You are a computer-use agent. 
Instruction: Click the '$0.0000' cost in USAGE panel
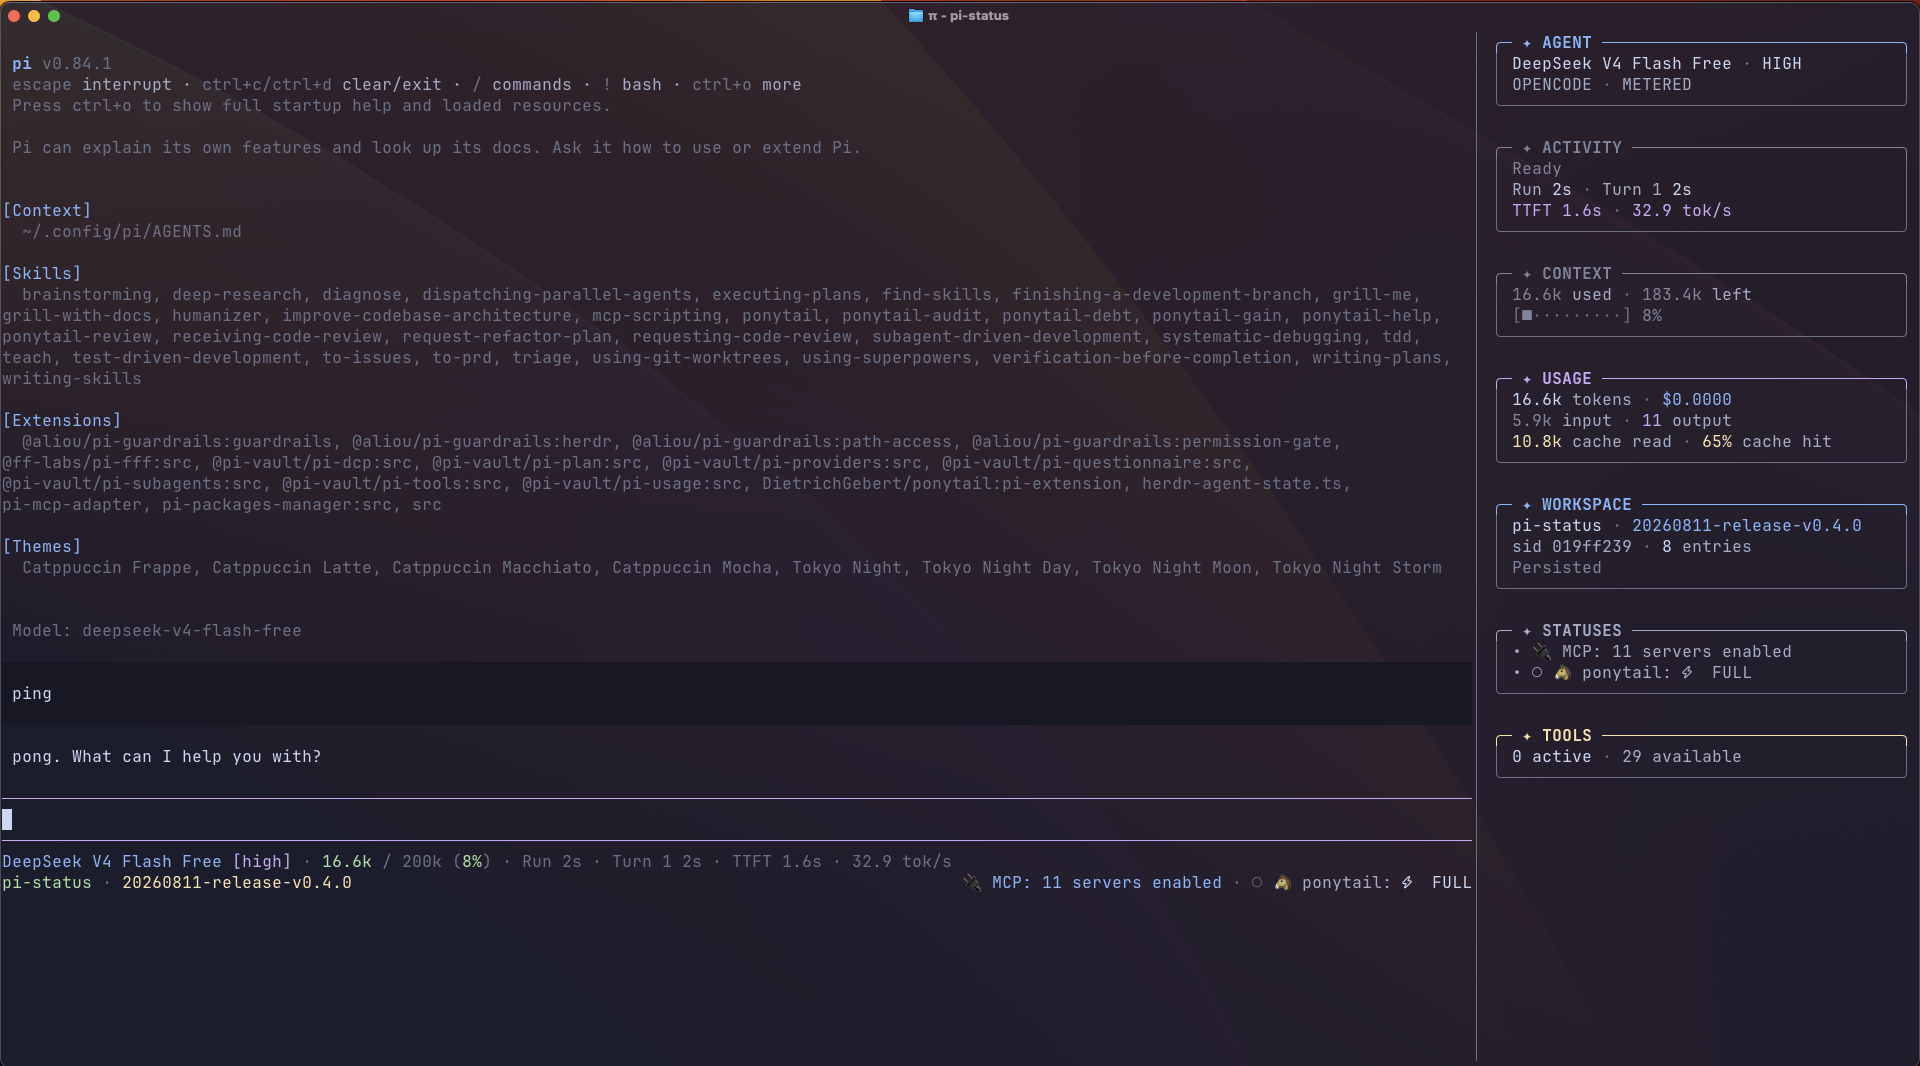[x=1697, y=400]
